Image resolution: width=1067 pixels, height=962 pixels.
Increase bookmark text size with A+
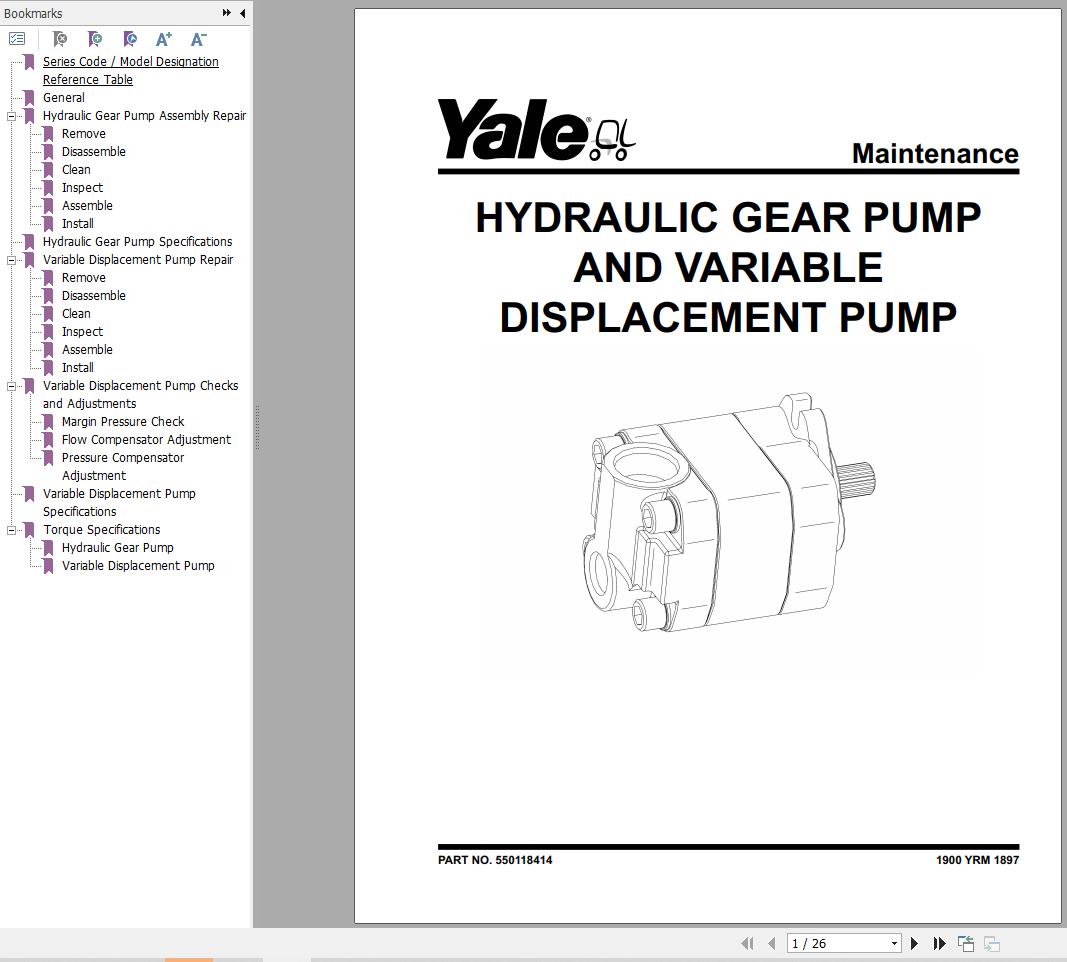click(x=164, y=39)
